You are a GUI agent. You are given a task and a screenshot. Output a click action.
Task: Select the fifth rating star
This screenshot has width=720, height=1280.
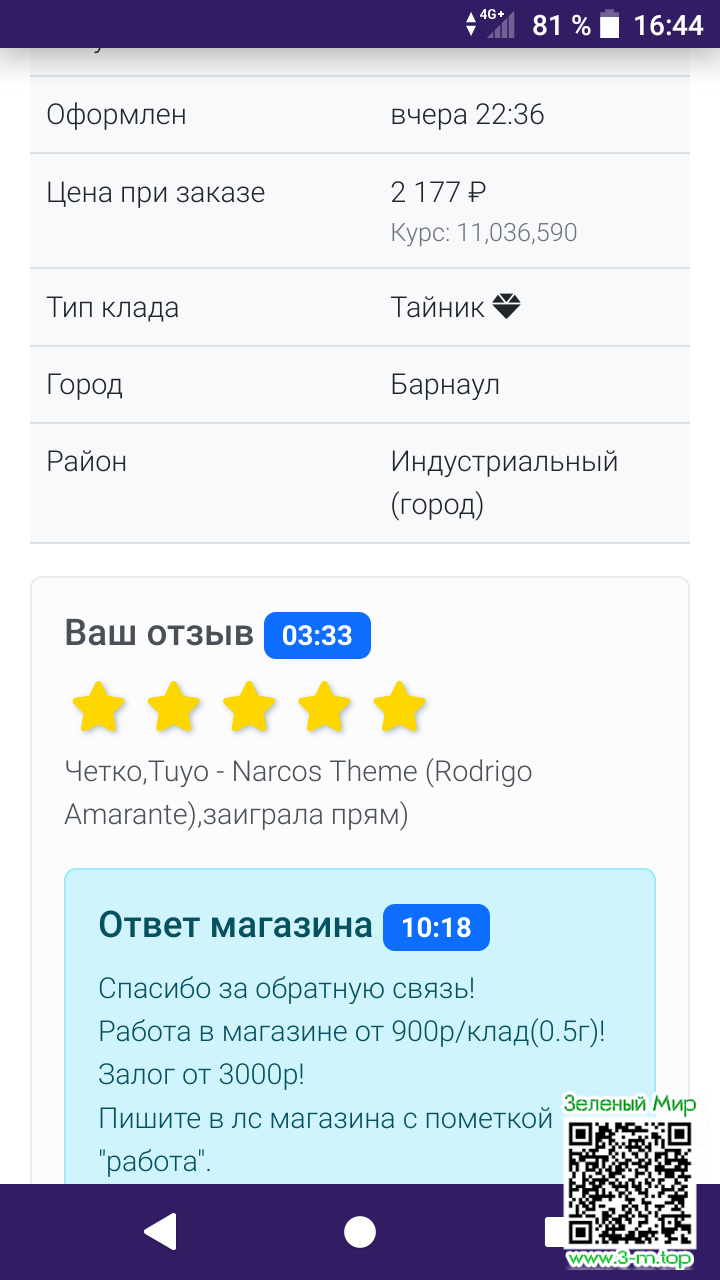(x=399, y=708)
